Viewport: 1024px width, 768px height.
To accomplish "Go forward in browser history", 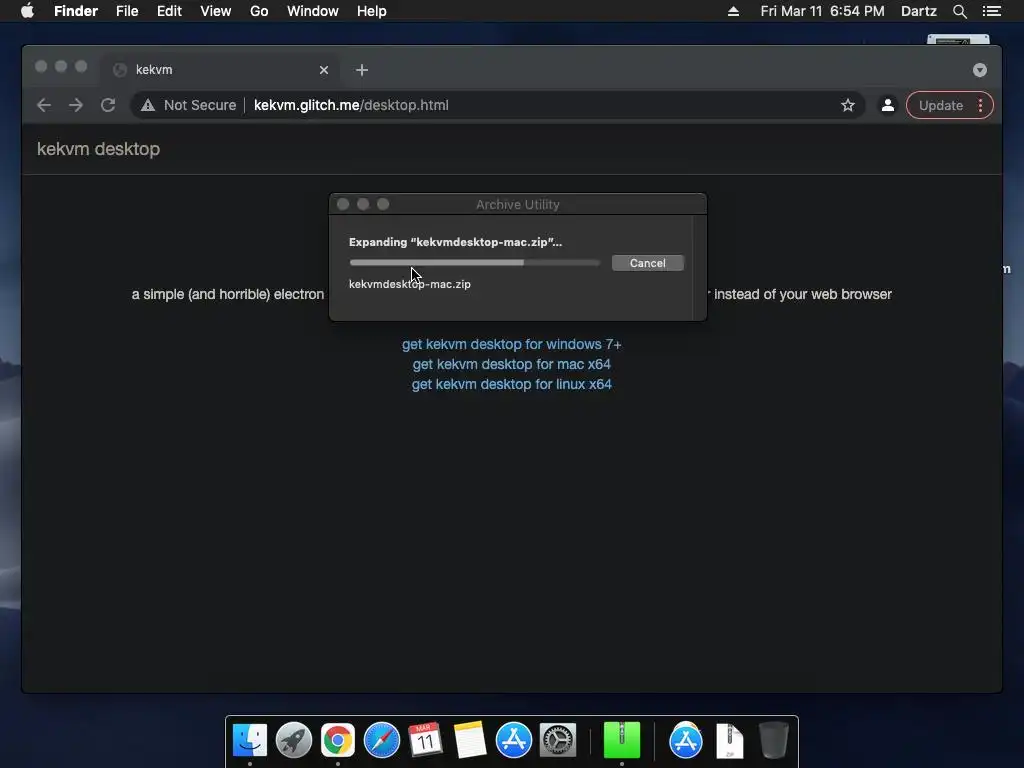I will click(76, 105).
